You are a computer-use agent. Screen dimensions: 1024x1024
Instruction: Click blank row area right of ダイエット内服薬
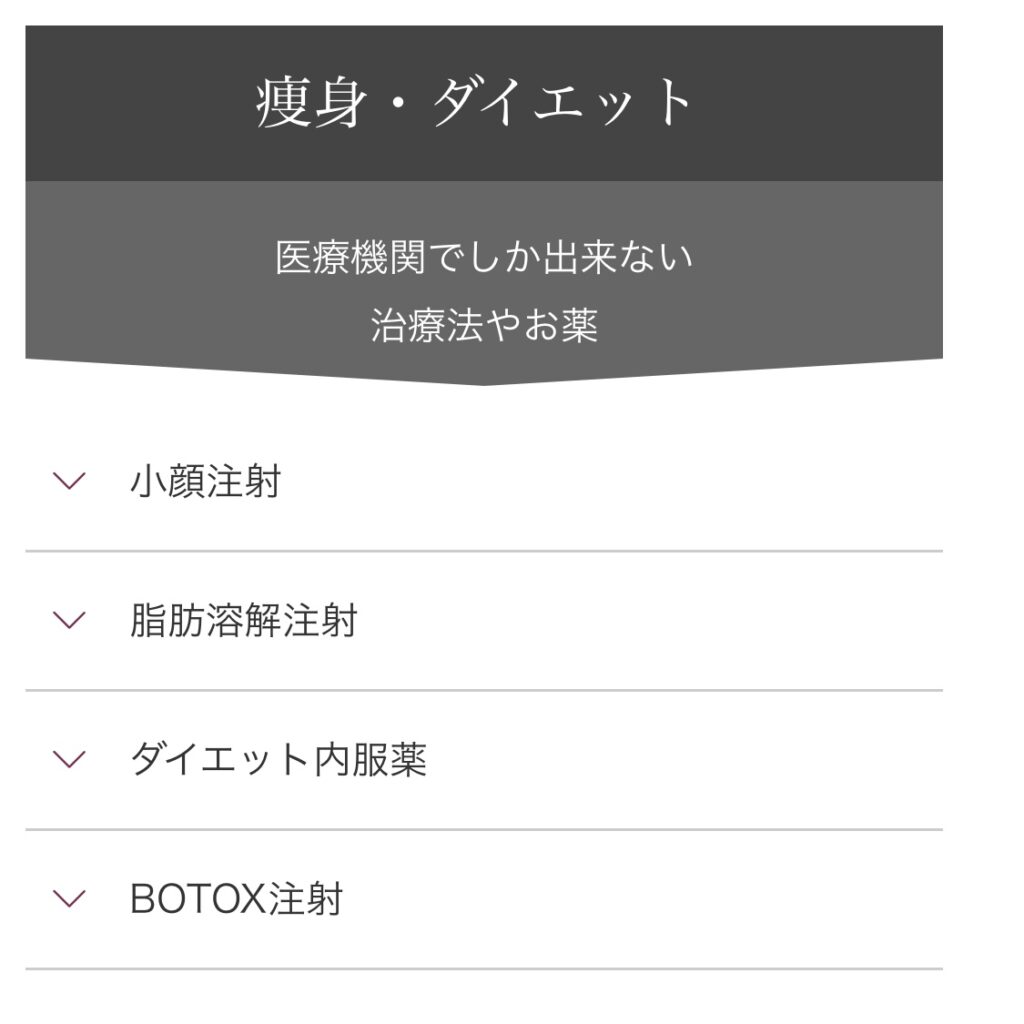click(x=684, y=760)
